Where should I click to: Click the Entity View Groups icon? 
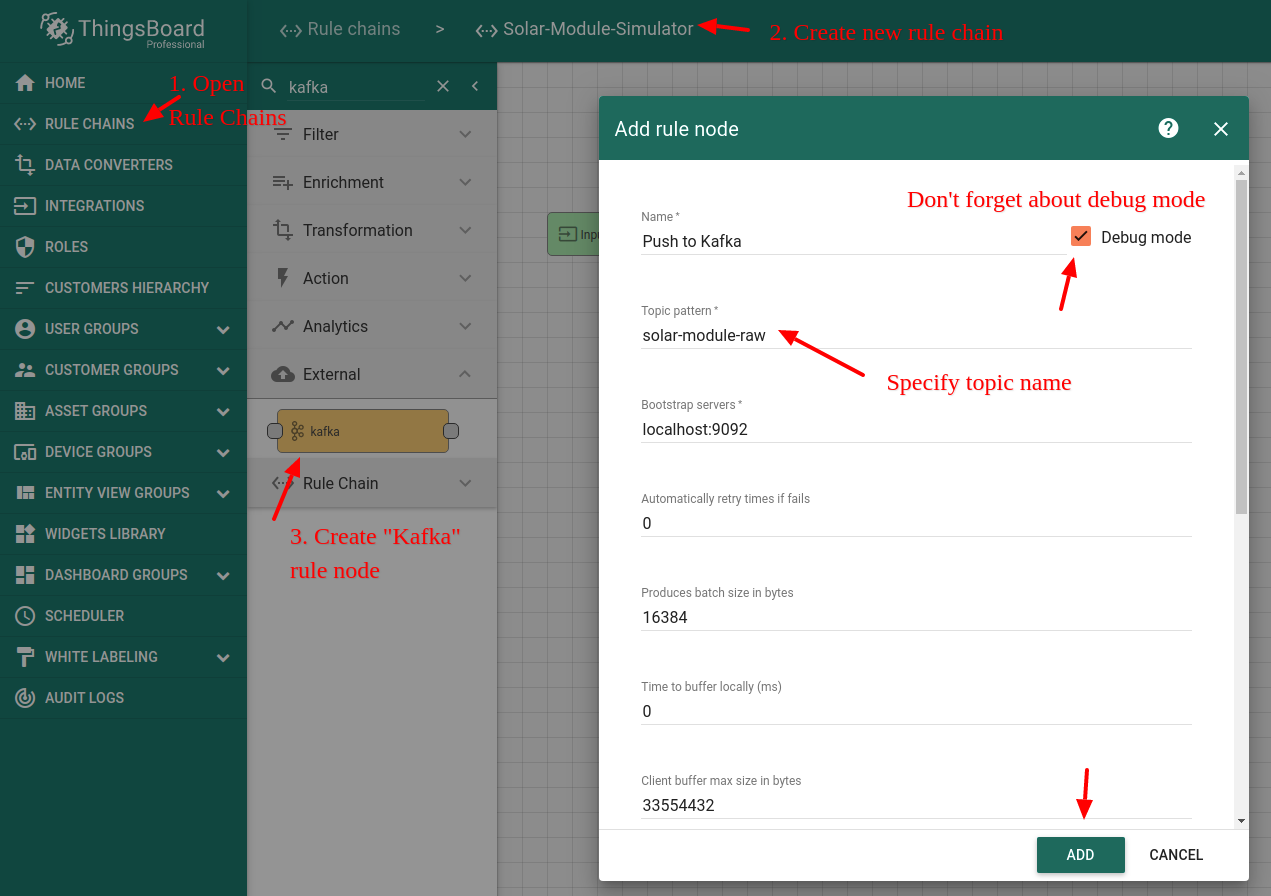26,493
